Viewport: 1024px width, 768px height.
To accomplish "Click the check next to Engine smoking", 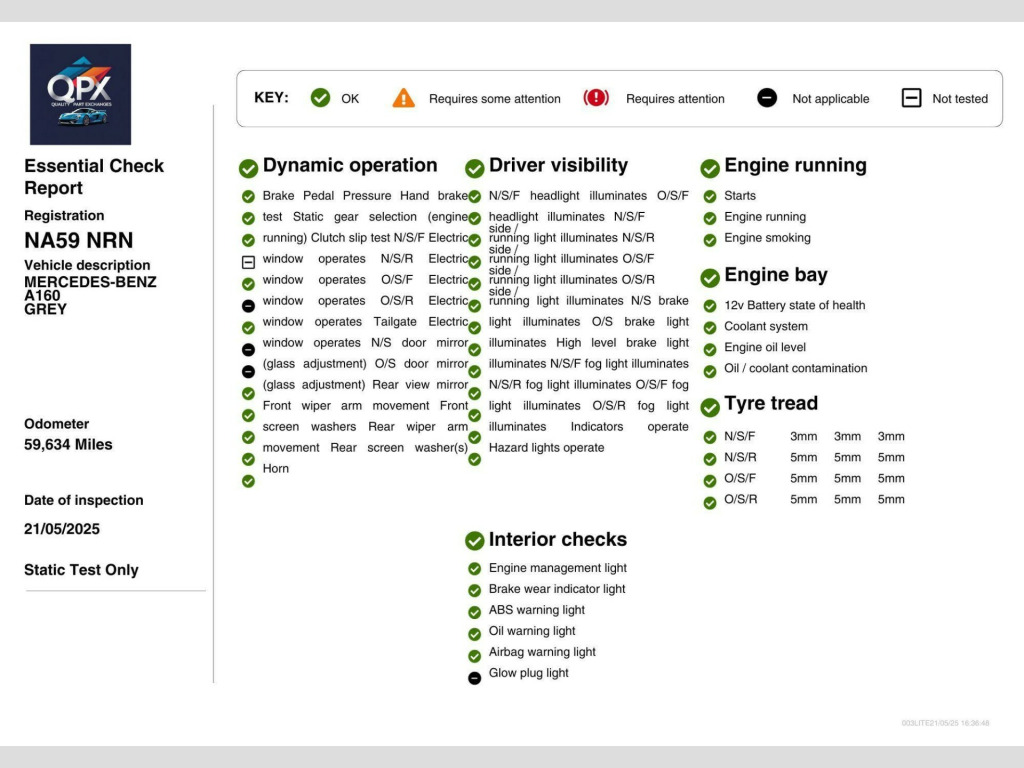I will pyautogui.click(x=710, y=240).
